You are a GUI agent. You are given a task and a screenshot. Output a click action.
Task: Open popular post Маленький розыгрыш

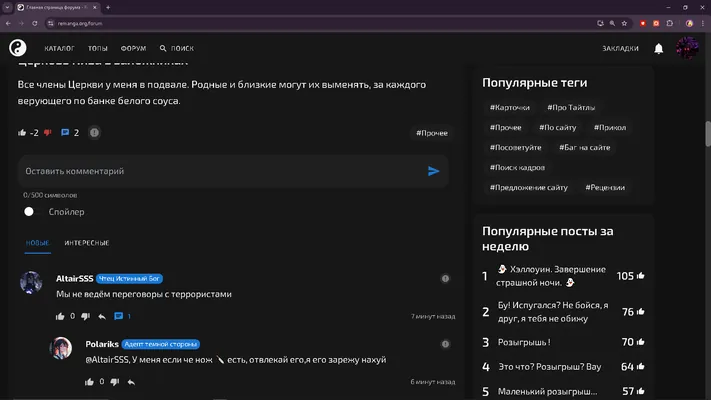[x=547, y=391]
